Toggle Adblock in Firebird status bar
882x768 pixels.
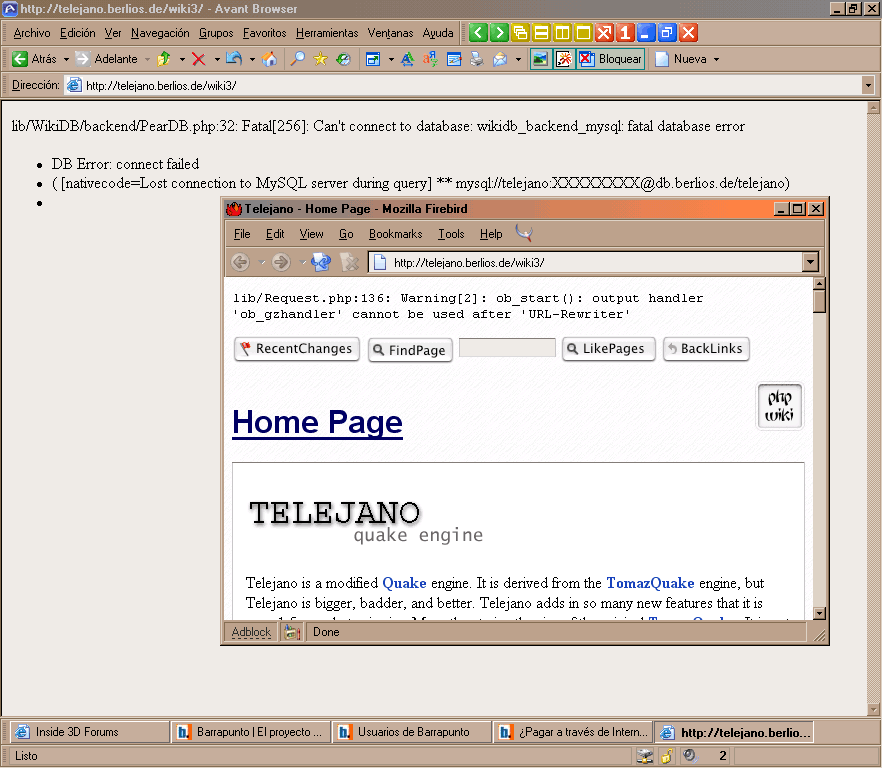coord(251,632)
